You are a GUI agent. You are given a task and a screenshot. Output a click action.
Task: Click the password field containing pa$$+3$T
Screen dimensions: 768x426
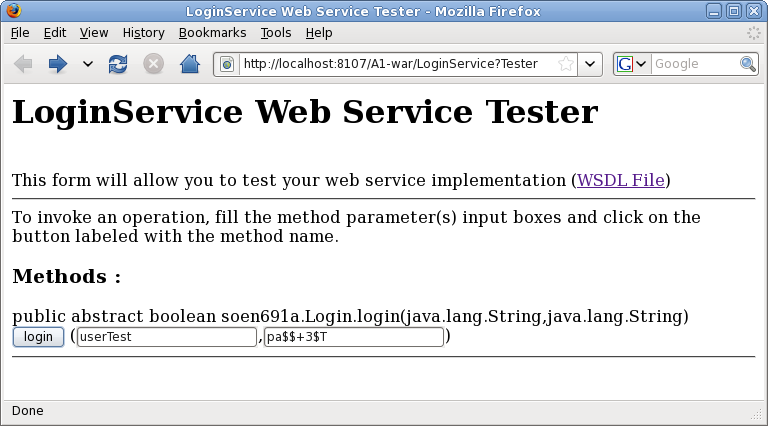point(354,337)
